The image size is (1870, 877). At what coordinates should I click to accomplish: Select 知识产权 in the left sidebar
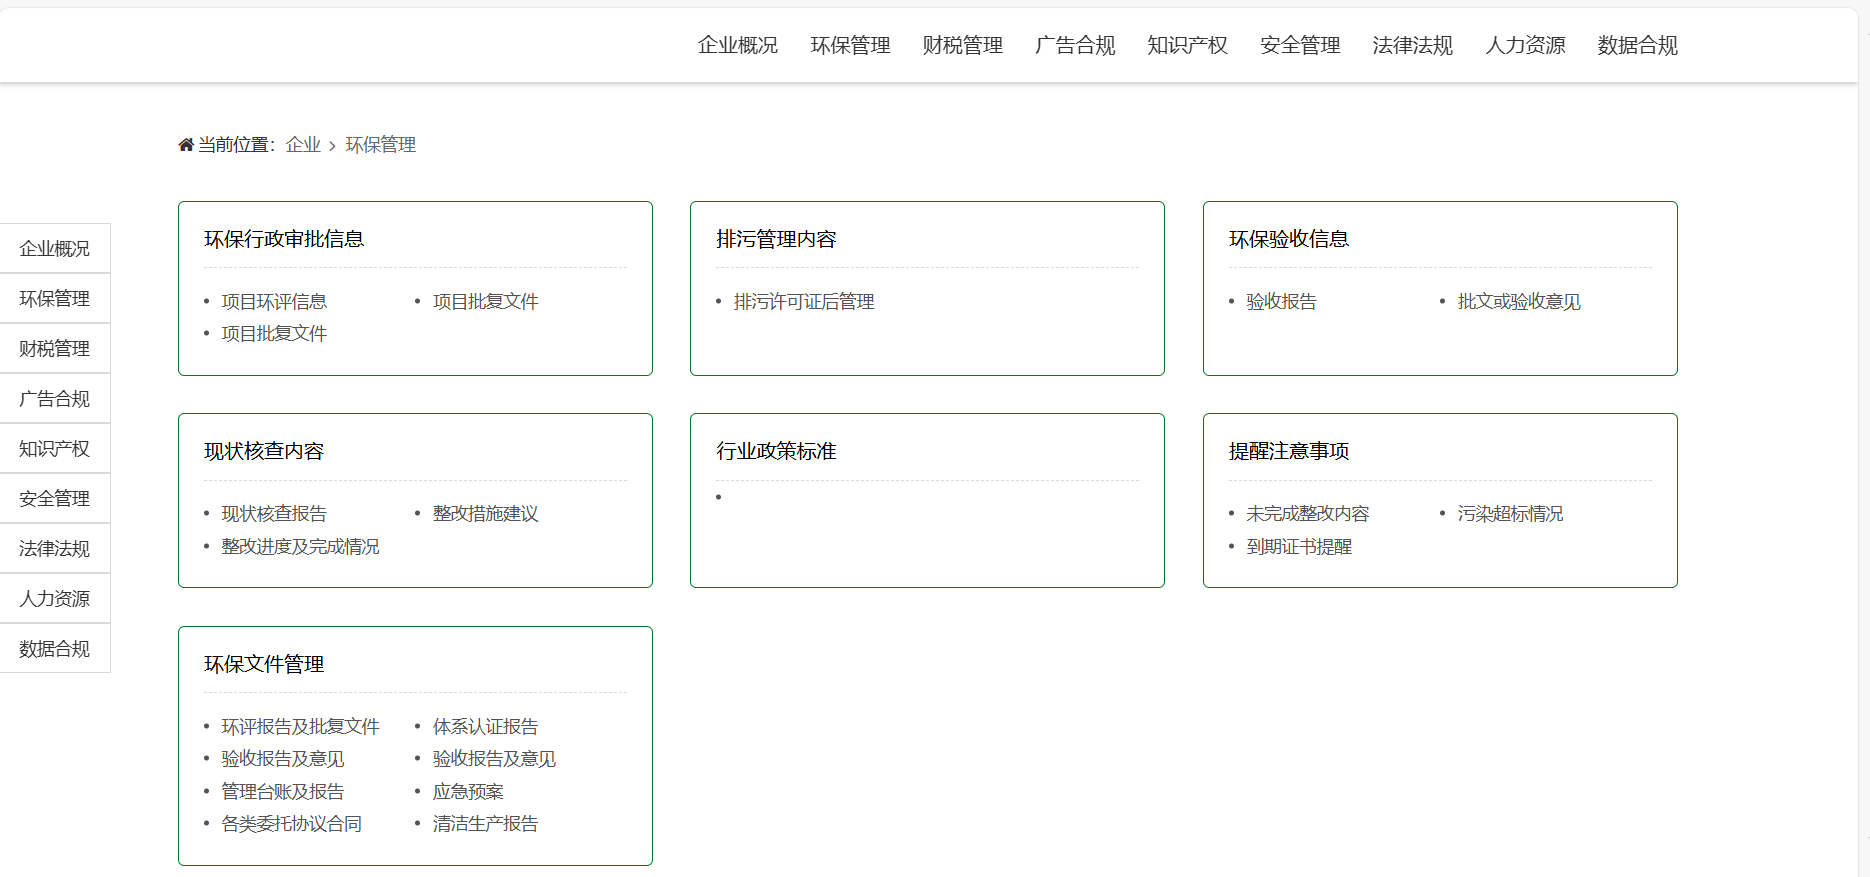(55, 448)
